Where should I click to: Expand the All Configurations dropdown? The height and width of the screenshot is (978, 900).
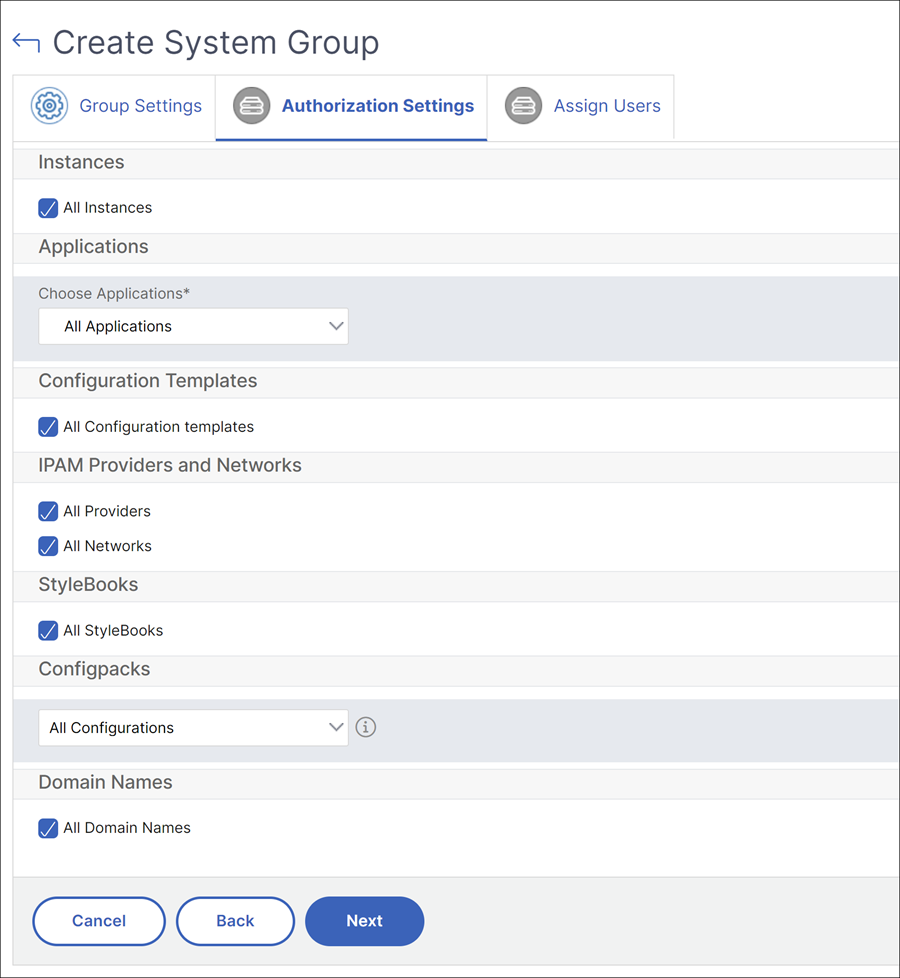click(193, 727)
